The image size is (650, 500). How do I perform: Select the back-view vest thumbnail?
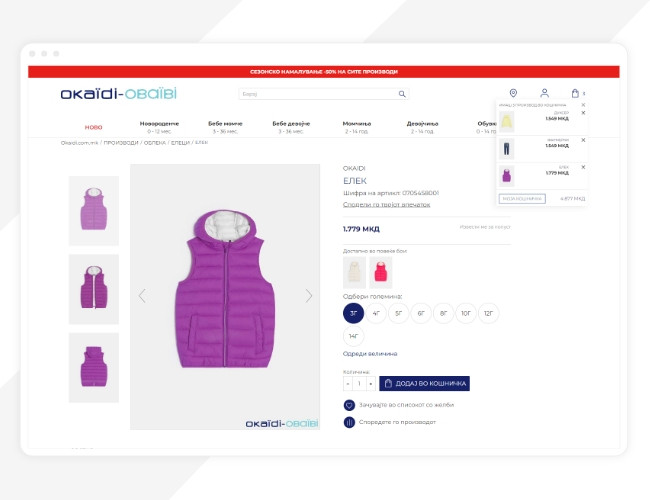point(94,367)
